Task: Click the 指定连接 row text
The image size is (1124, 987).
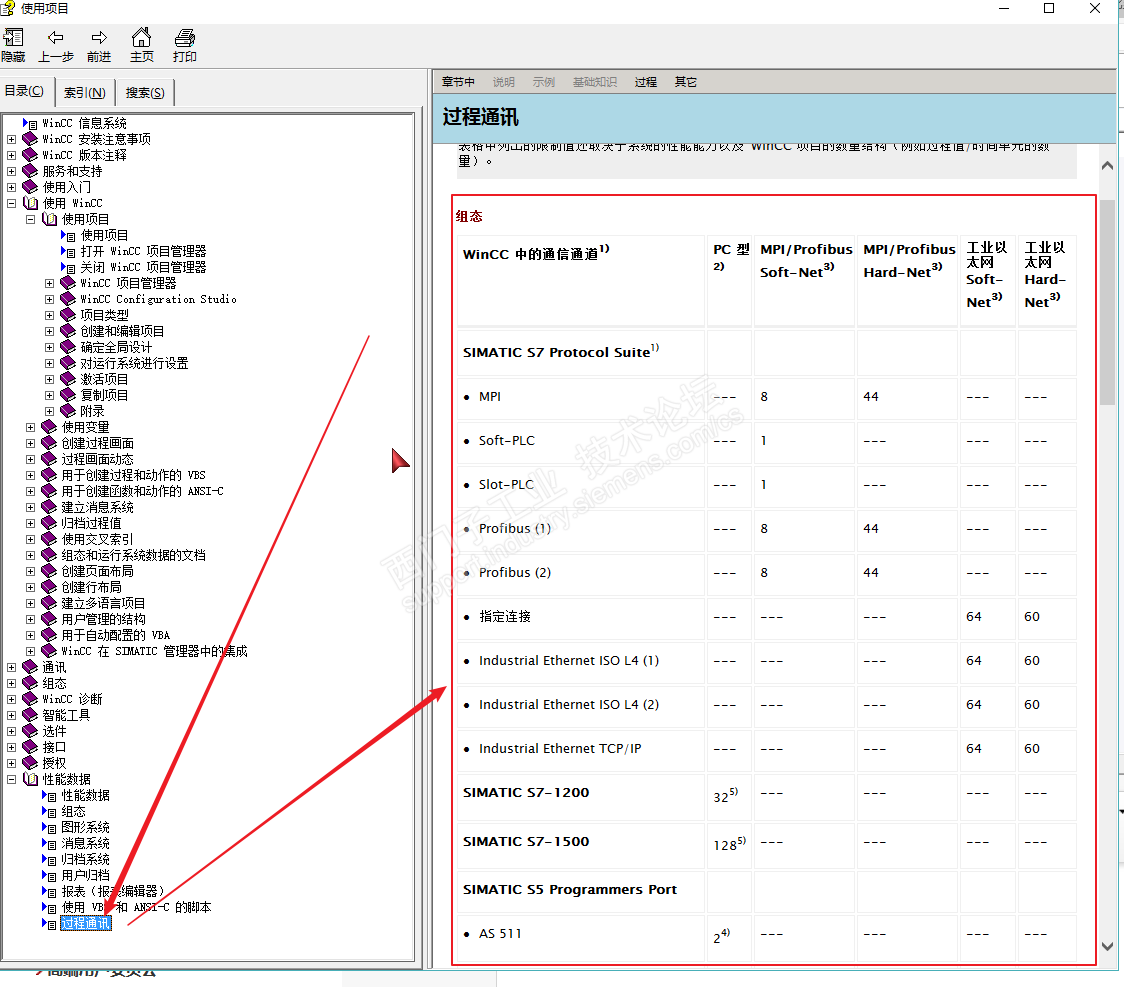Action: click(x=505, y=616)
